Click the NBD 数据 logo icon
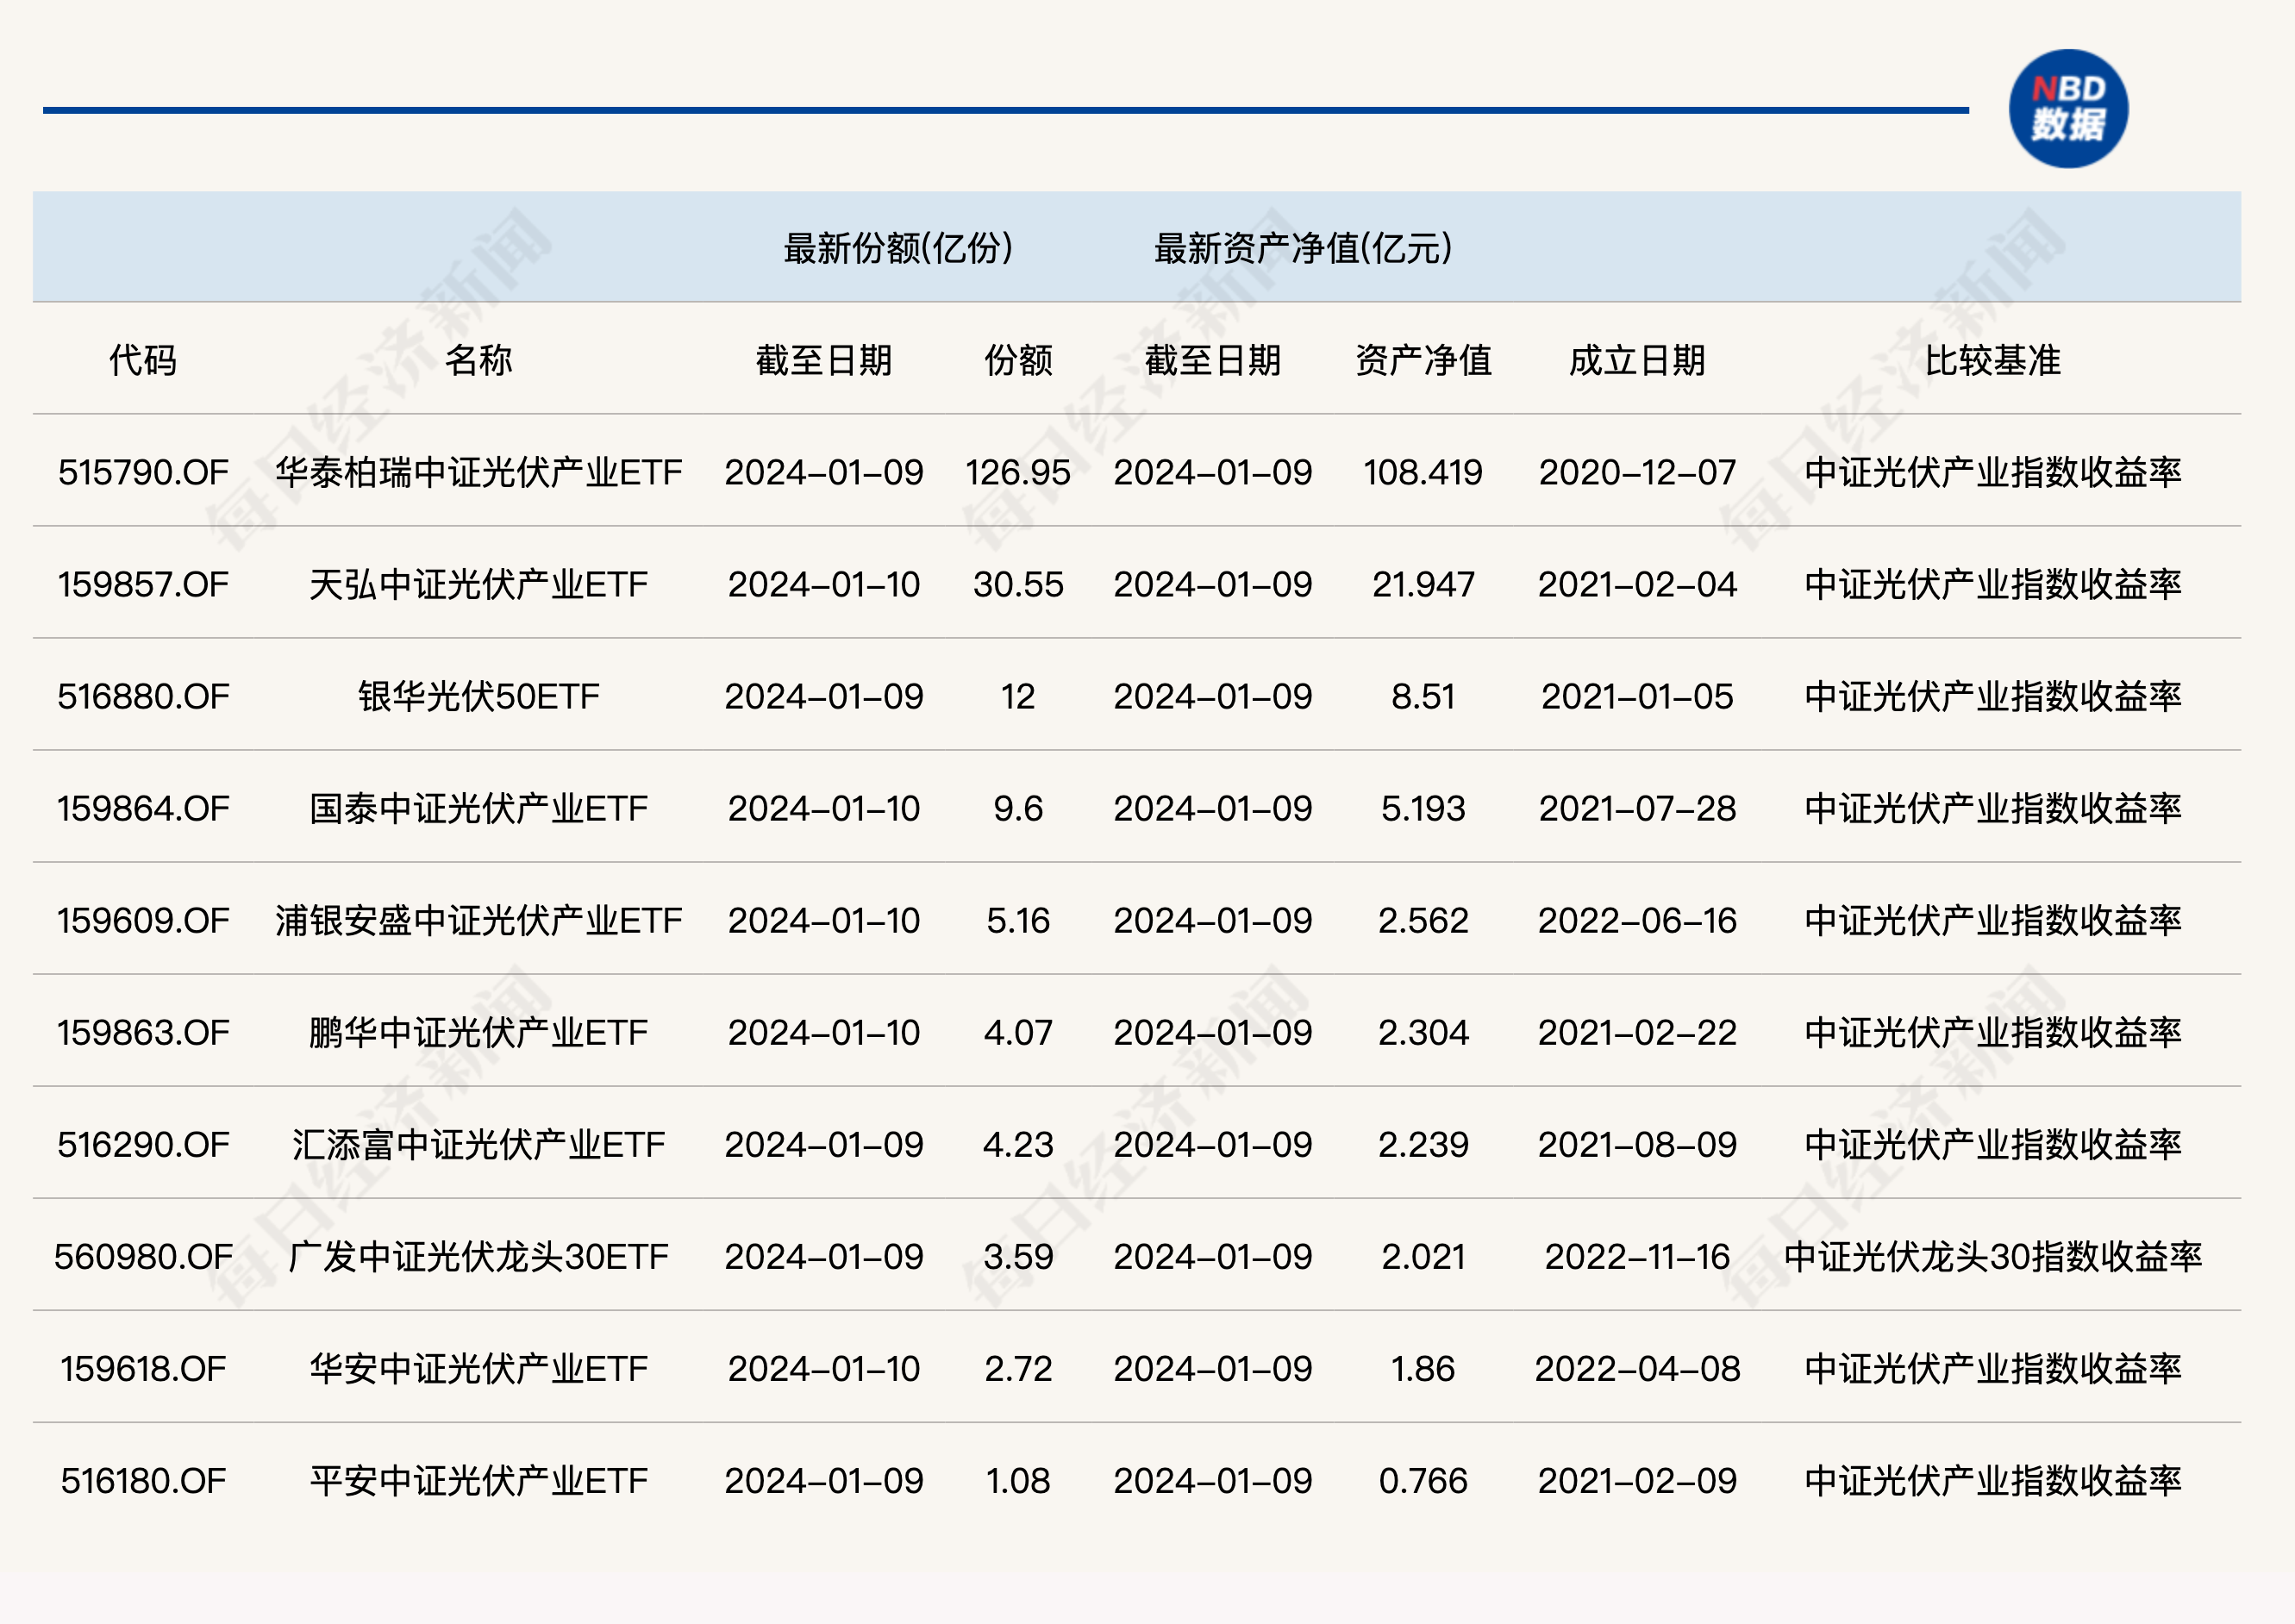Screen dimensions: 2295x1624 pos(2067,108)
